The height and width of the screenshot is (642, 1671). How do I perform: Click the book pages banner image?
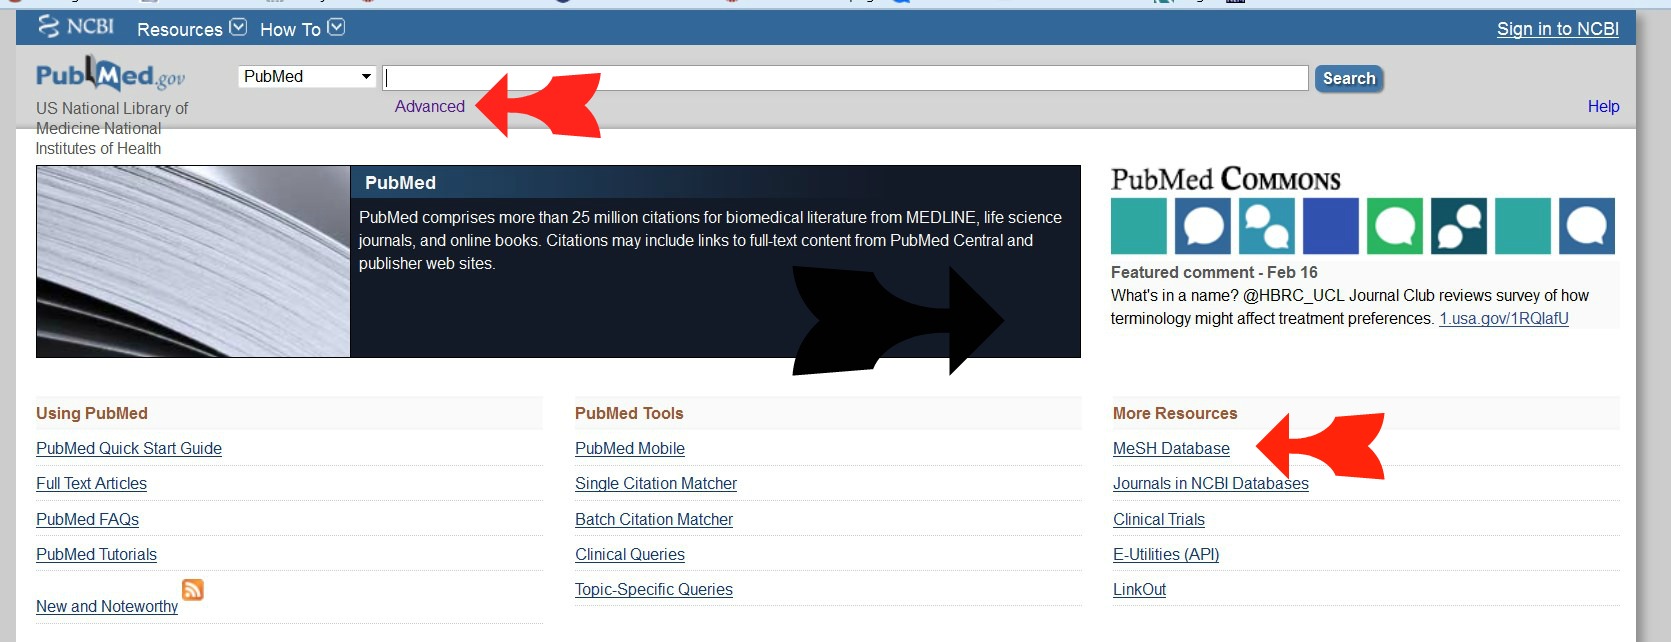[193, 261]
